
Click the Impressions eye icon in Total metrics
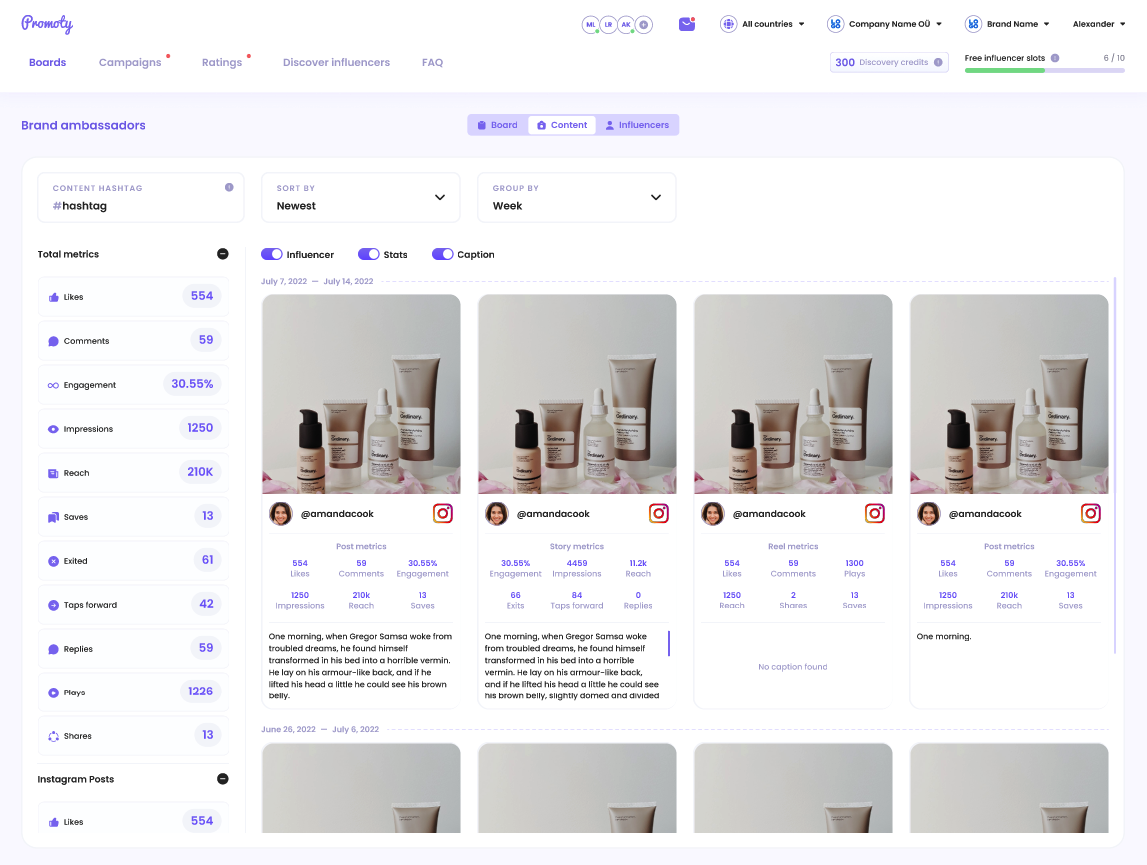(x=53, y=429)
